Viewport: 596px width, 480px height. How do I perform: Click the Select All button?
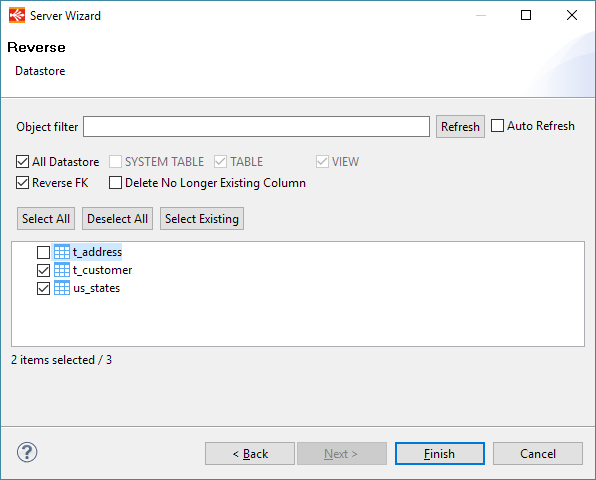click(x=46, y=219)
